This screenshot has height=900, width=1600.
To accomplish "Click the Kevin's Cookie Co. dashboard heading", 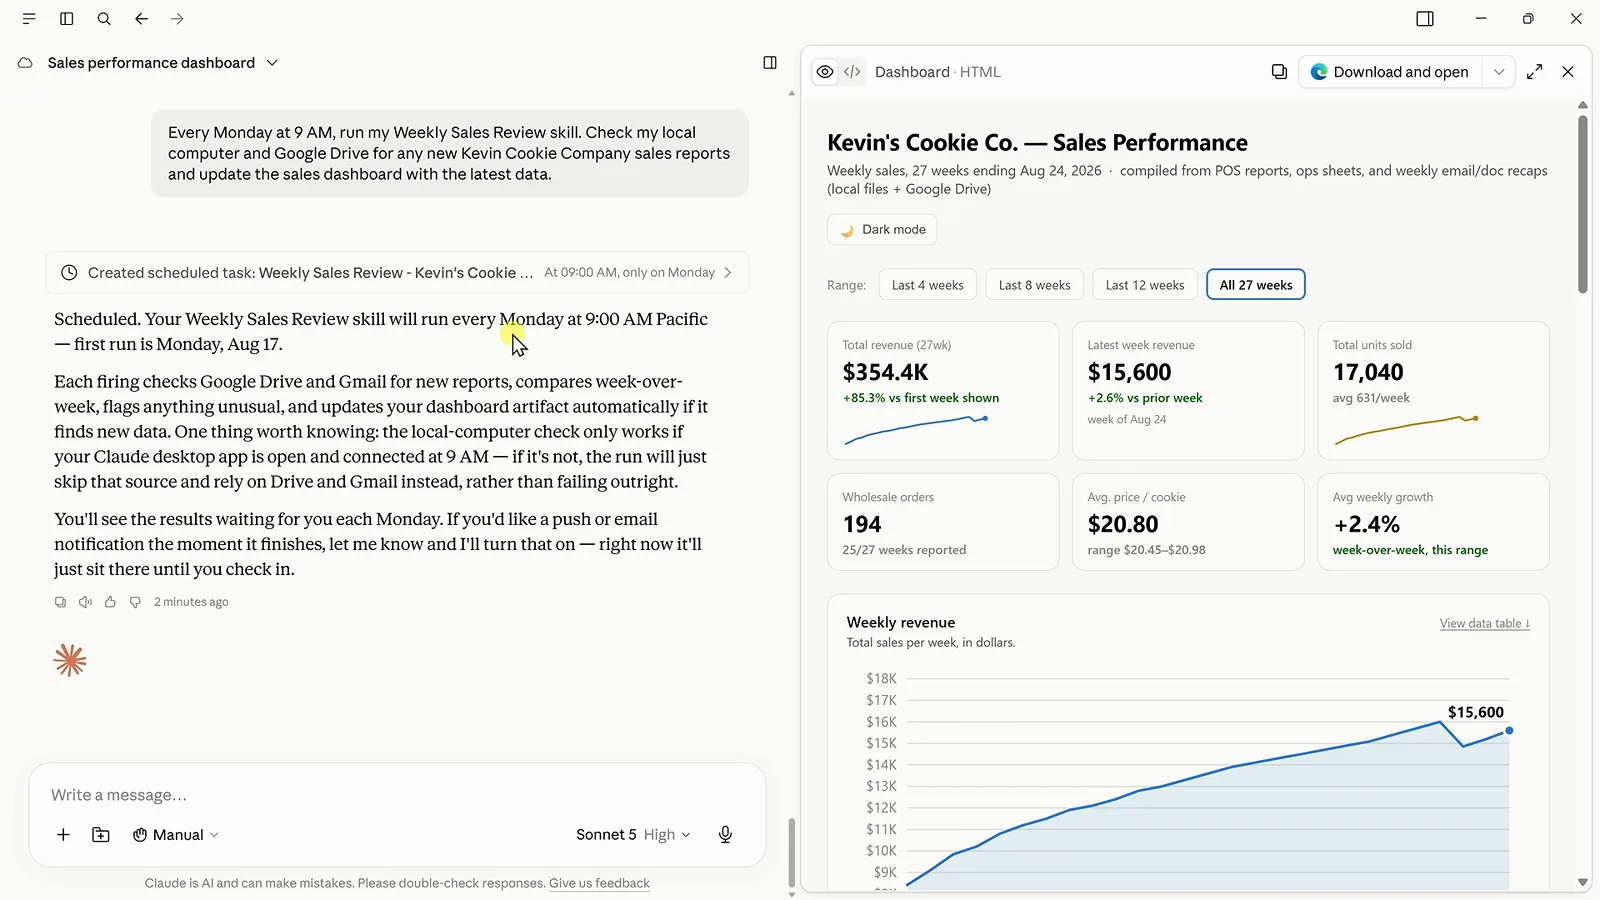I will pyautogui.click(x=1037, y=143).
